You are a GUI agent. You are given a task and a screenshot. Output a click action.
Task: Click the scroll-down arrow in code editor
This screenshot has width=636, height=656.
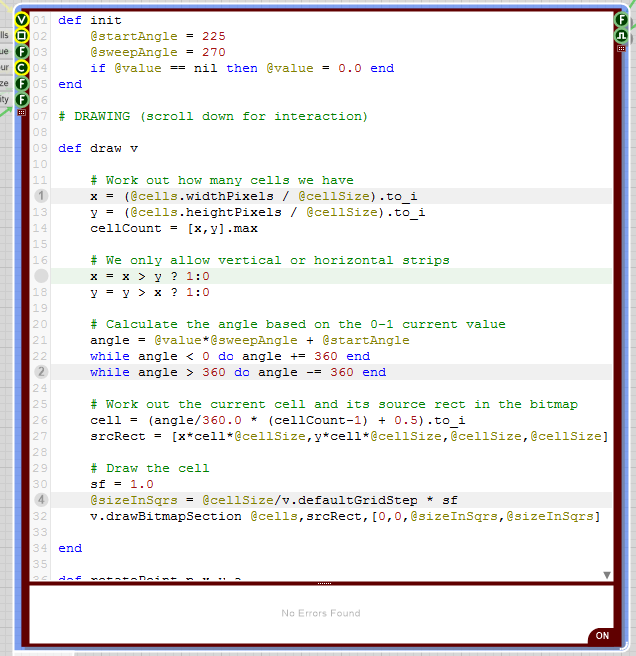pos(606,575)
